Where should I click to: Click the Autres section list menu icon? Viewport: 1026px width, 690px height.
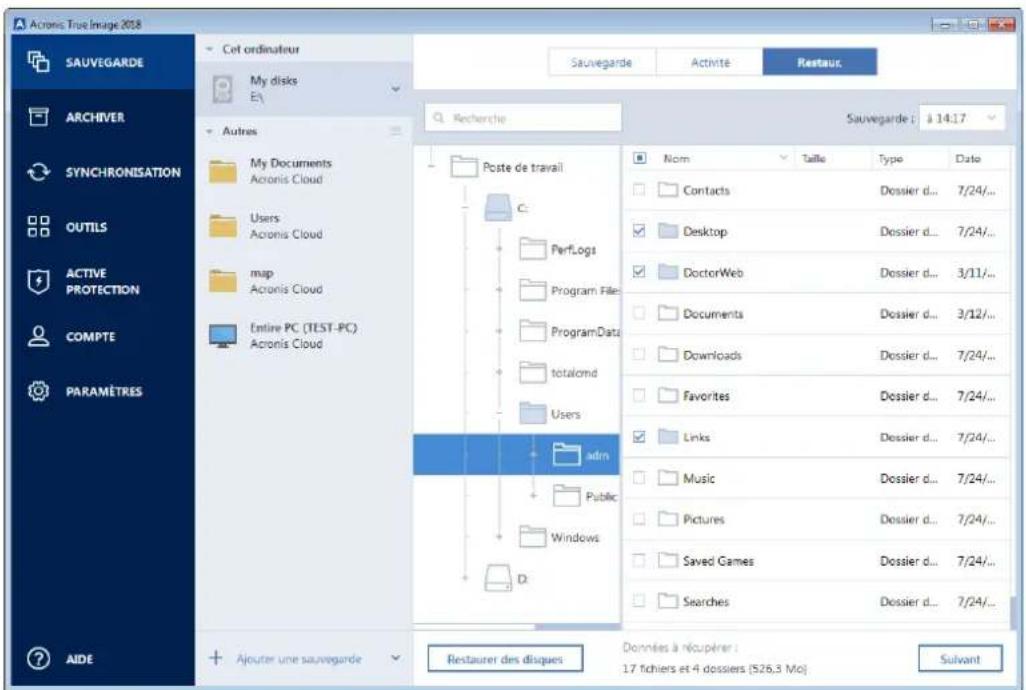[x=395, y=131]
